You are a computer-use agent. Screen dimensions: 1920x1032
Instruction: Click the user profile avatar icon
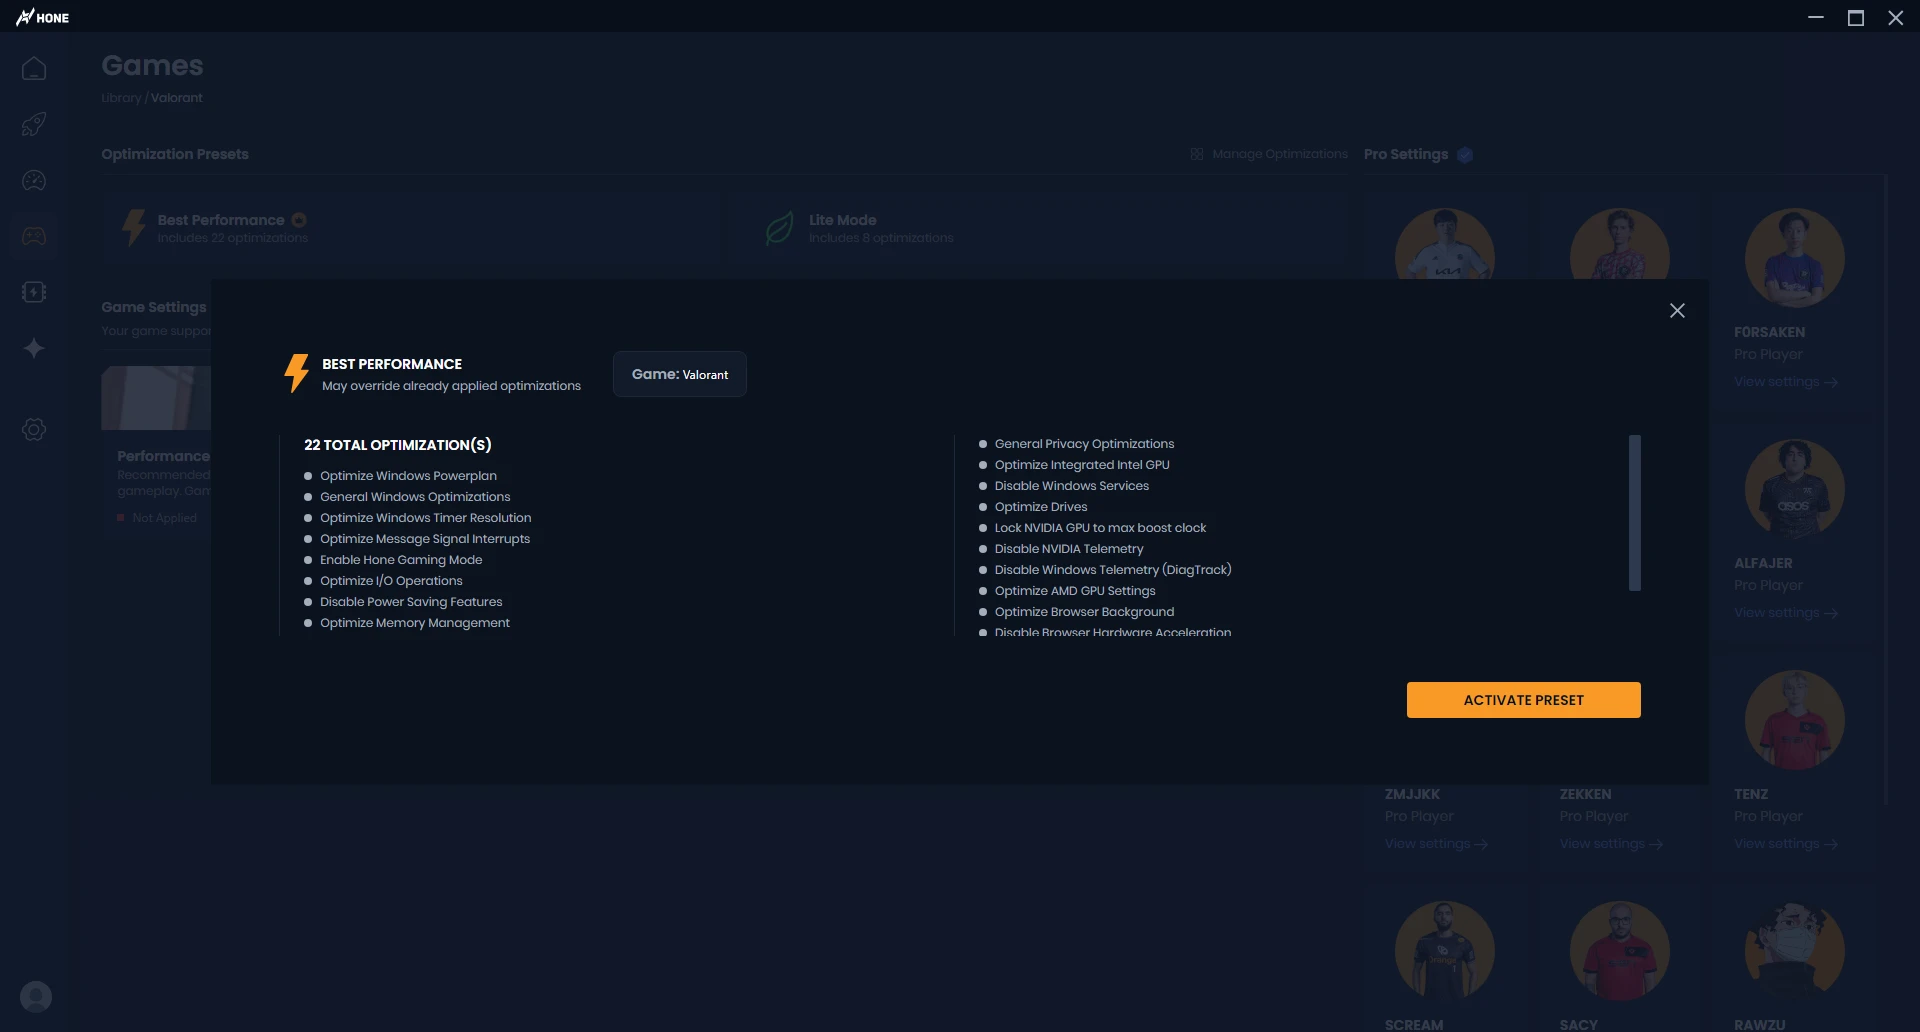click(x=36, y=997)
